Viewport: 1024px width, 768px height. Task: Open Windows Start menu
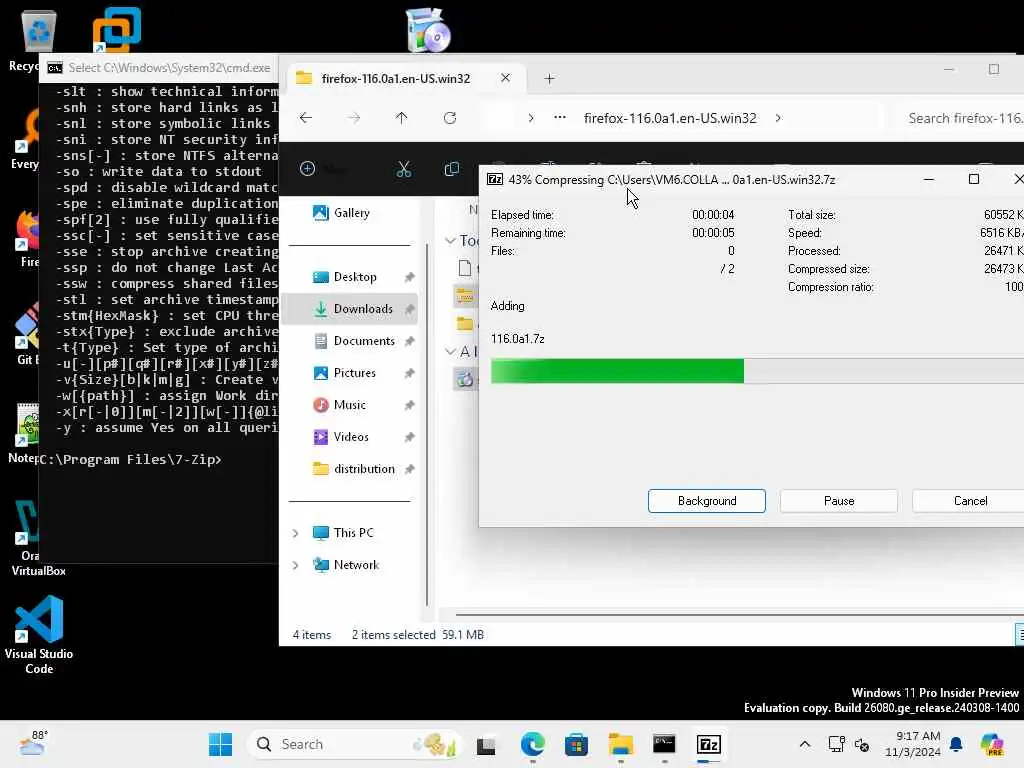coord(220,744)
